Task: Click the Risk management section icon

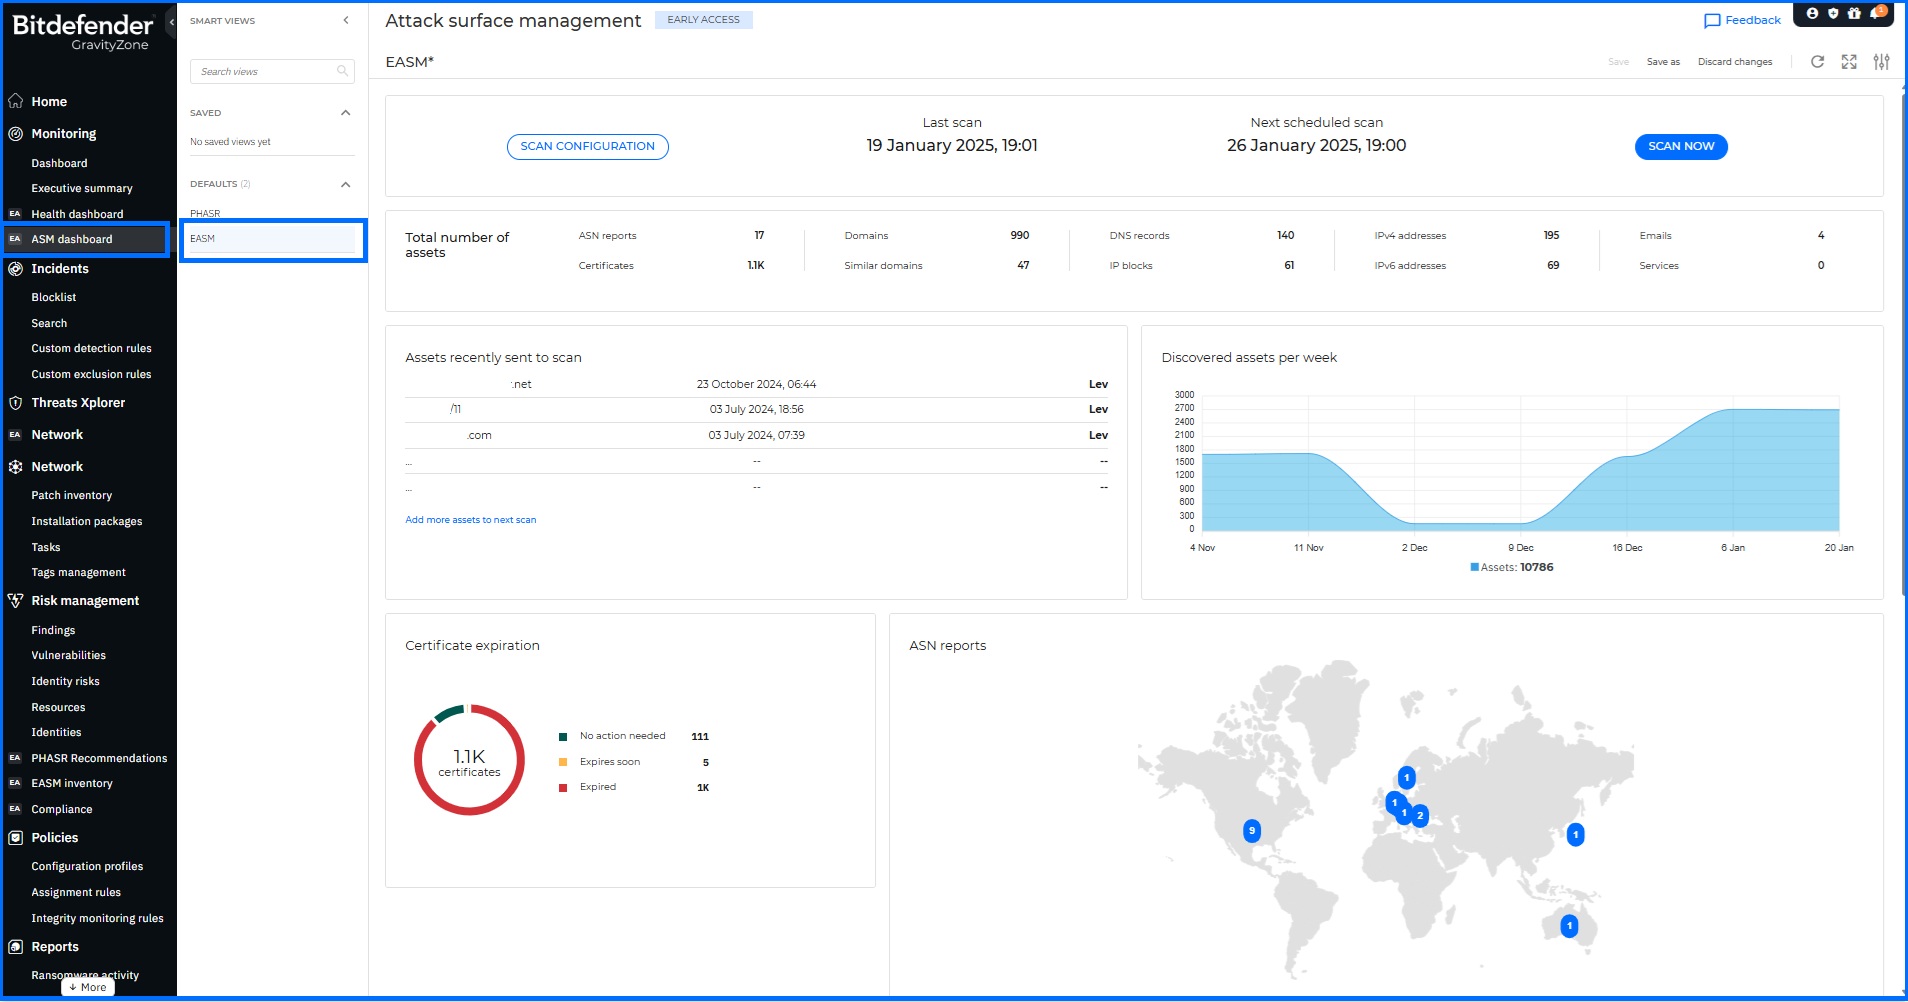Action: pos(15,601)
